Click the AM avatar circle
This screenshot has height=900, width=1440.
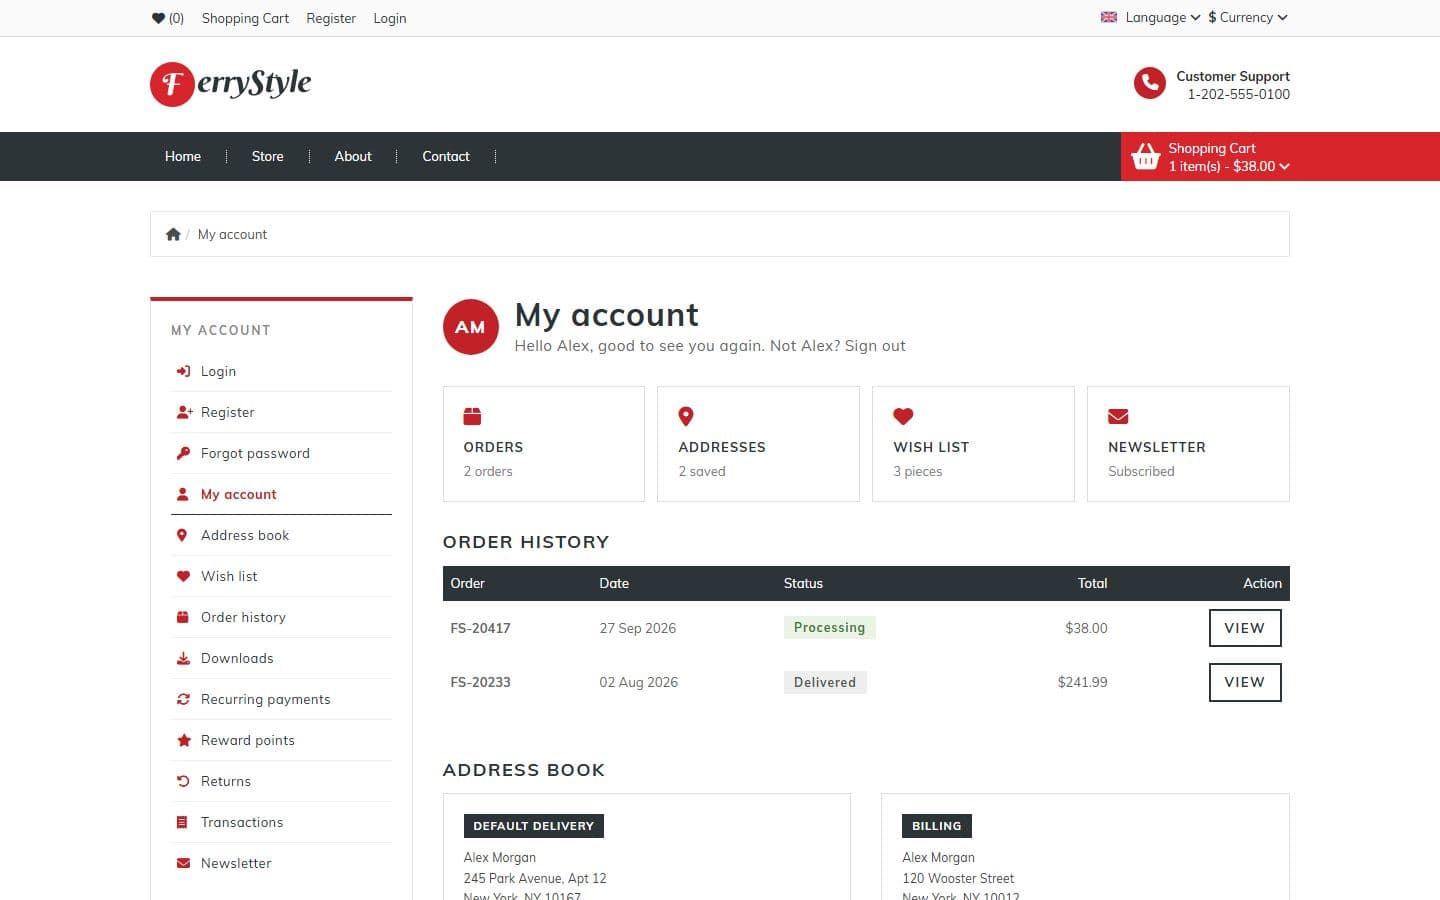click(x=471, y=327)
